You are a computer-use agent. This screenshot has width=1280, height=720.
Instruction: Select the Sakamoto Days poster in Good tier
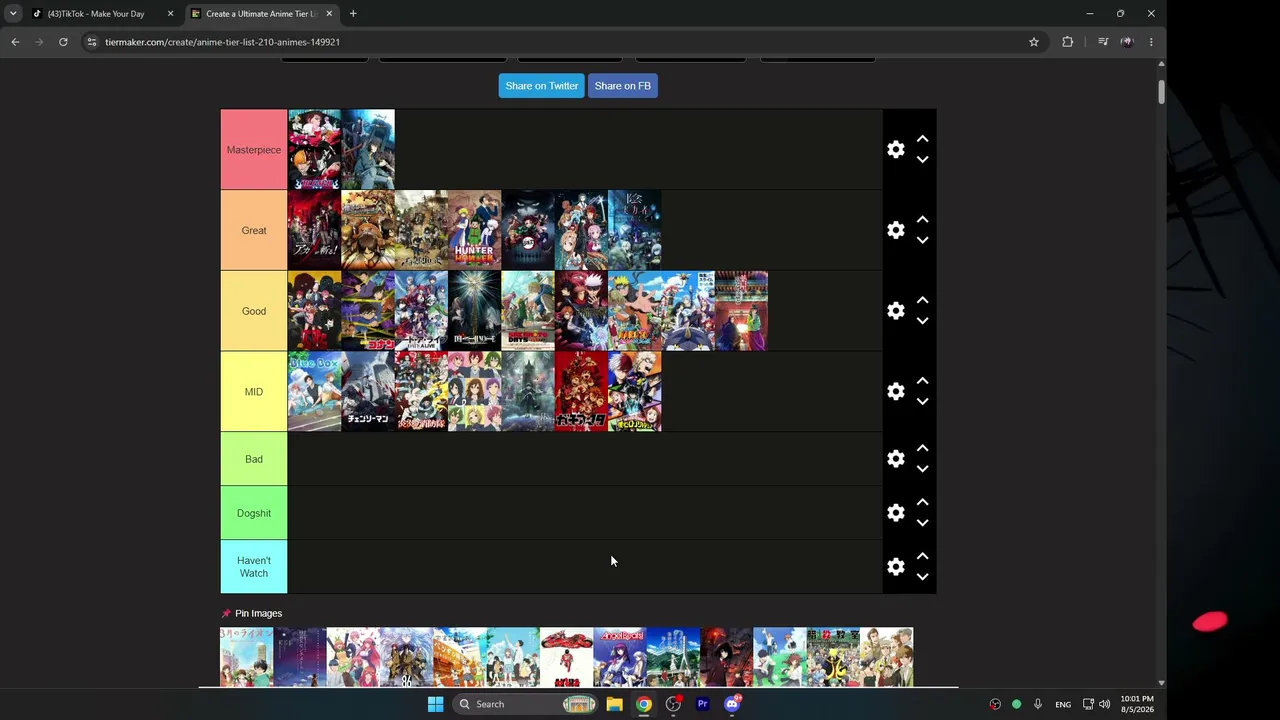tap(528, 311)
